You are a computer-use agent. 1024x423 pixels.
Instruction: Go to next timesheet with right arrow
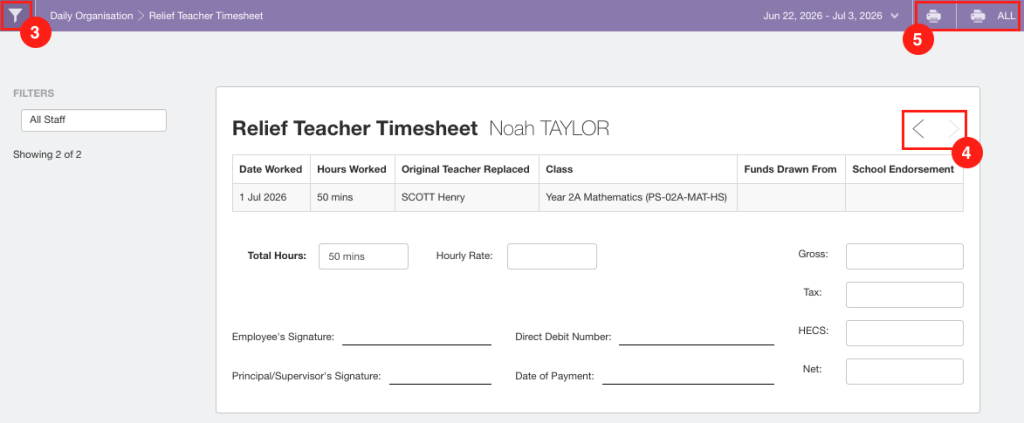[953, 129]
